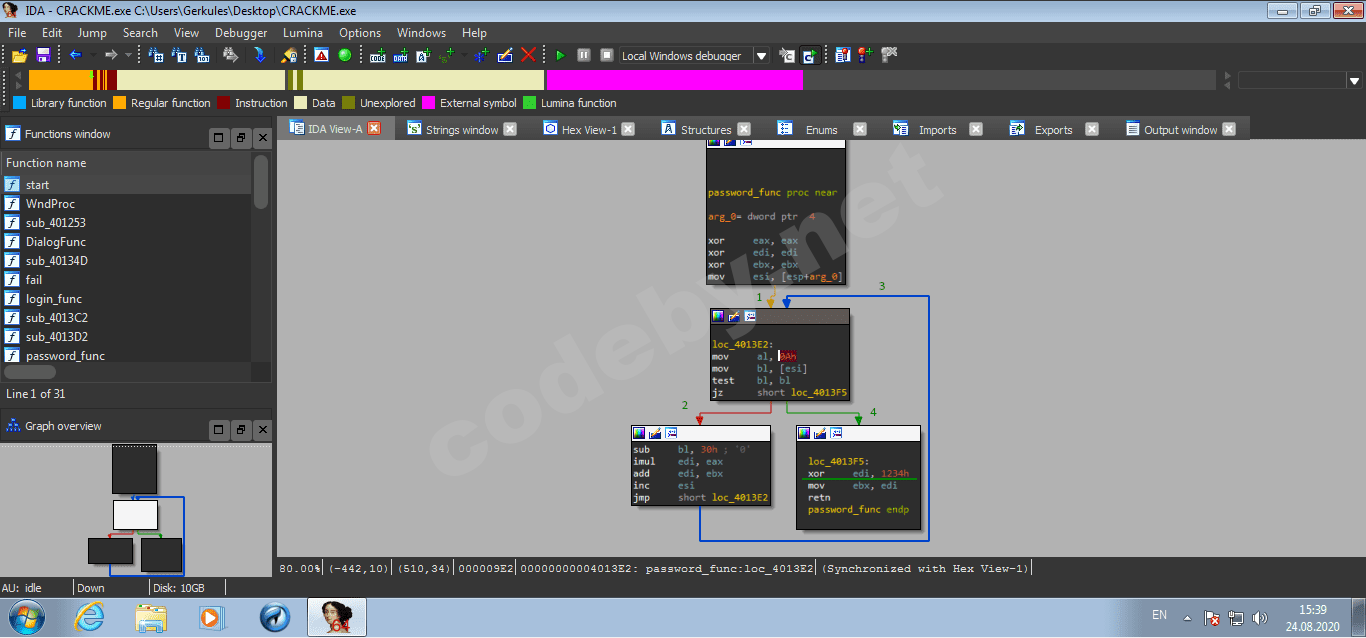Click the breakpoint list toolbar icon
The width and height of the screenshot is (1366, 638).
(x=843, y=55)
